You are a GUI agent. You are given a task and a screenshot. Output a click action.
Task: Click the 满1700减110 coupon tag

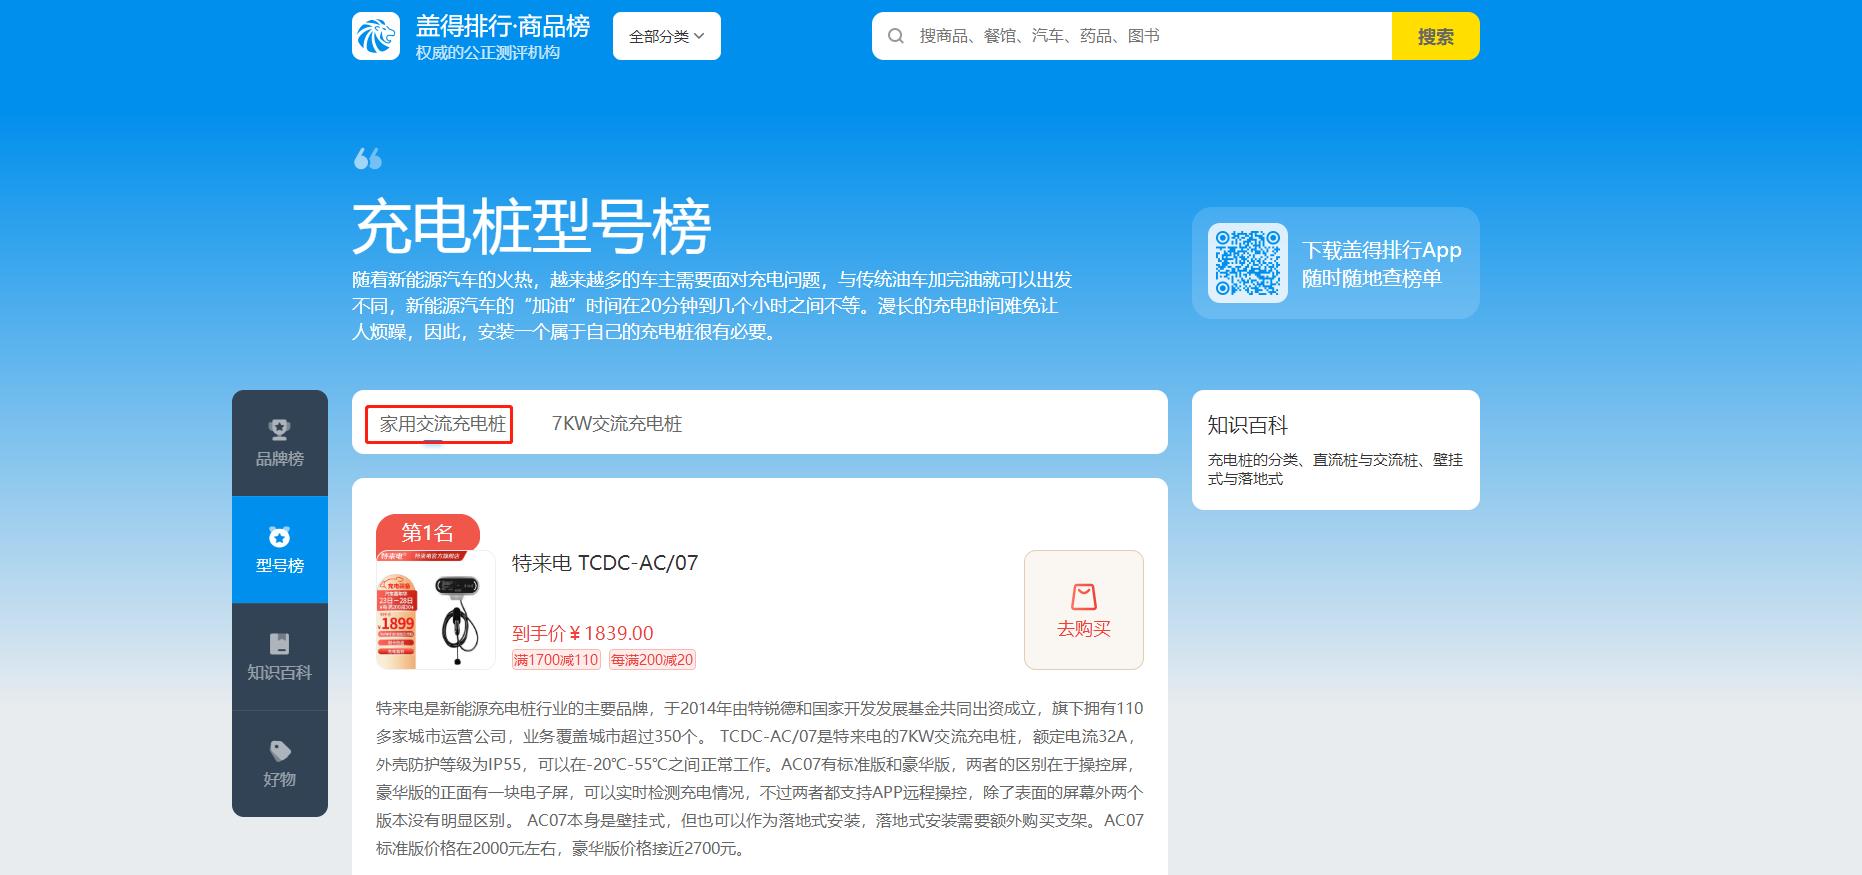[x=556, y=660]
